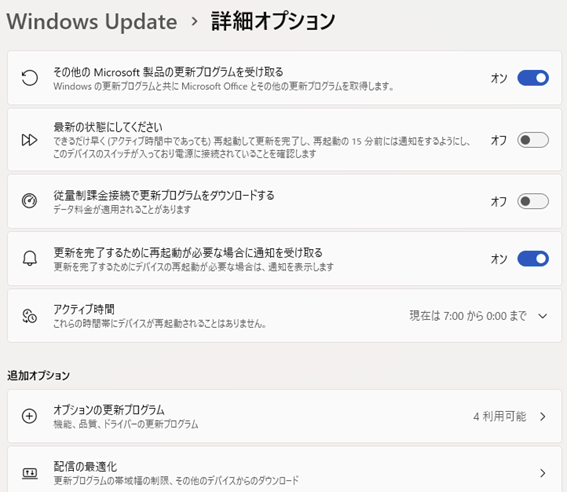Click the plus circle optional updates icon
Image resolution: width=567 pixels, height=492 pixels.
tap(29, 416)
